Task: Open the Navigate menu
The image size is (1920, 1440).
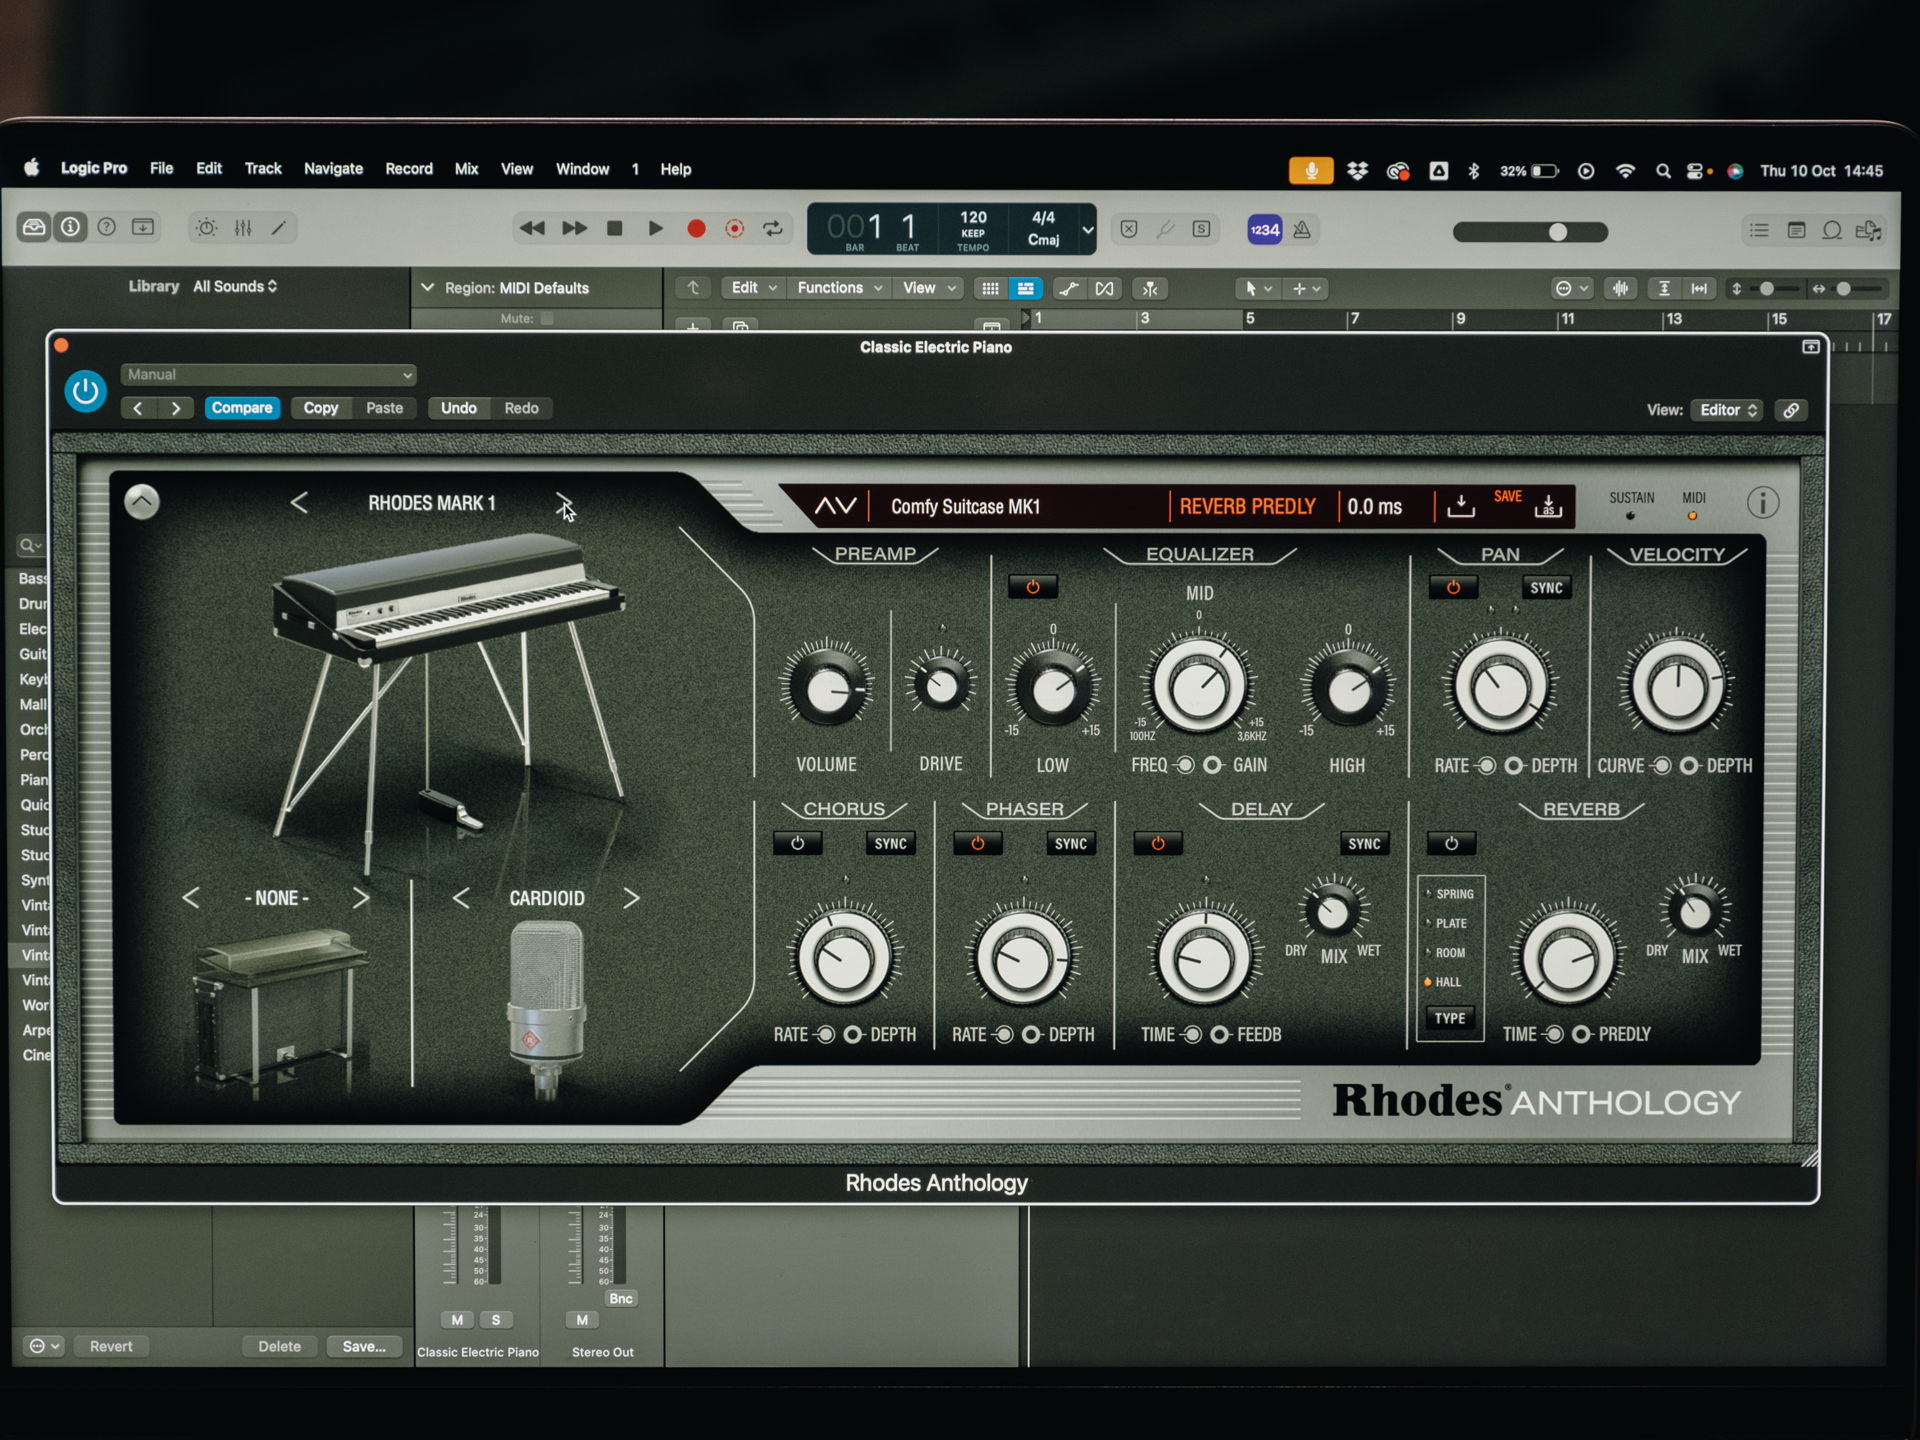Action: point(333,169)
